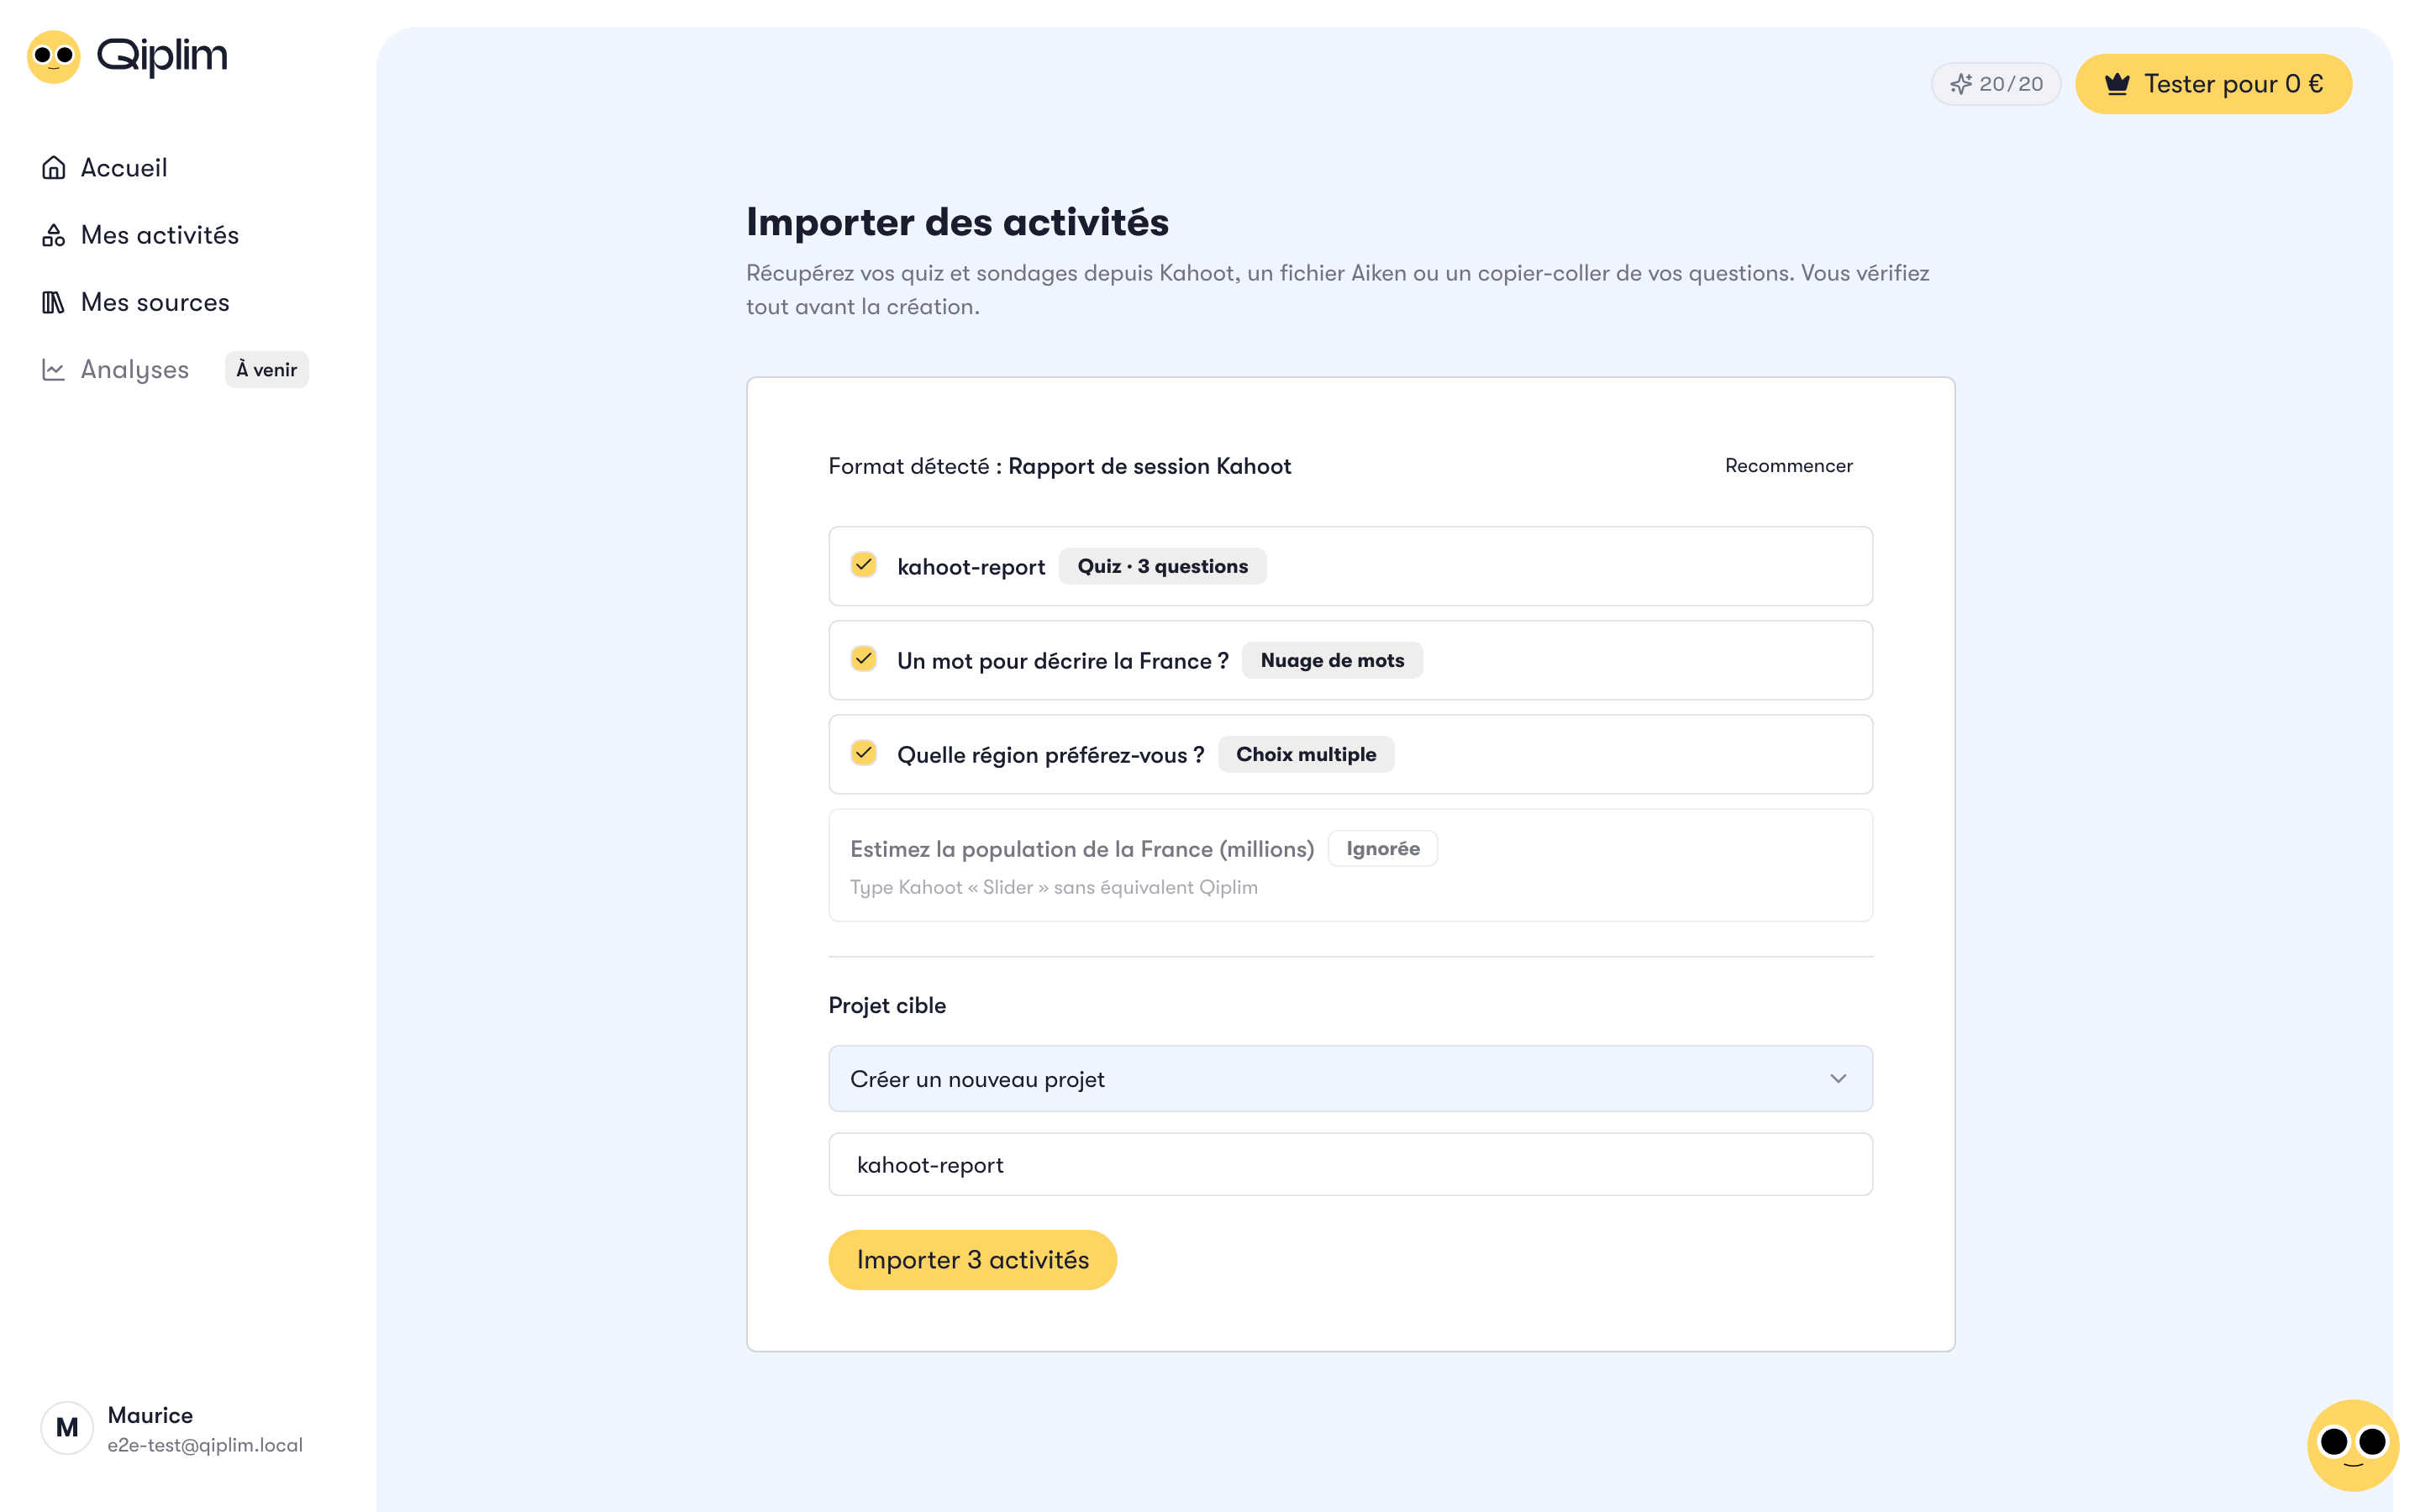Click the 'Ignorée' badge
Viewport: 2420px width, 1512px height.
click(x=1382, y=848)
